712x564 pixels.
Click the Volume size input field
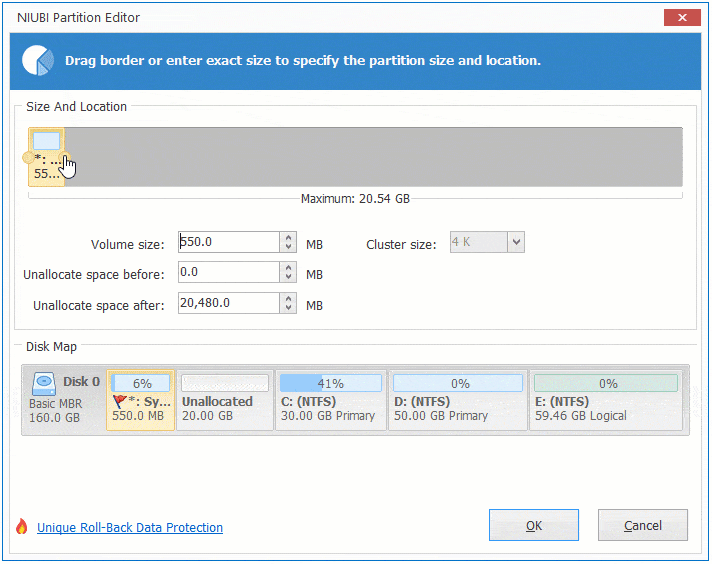[228, 242]
